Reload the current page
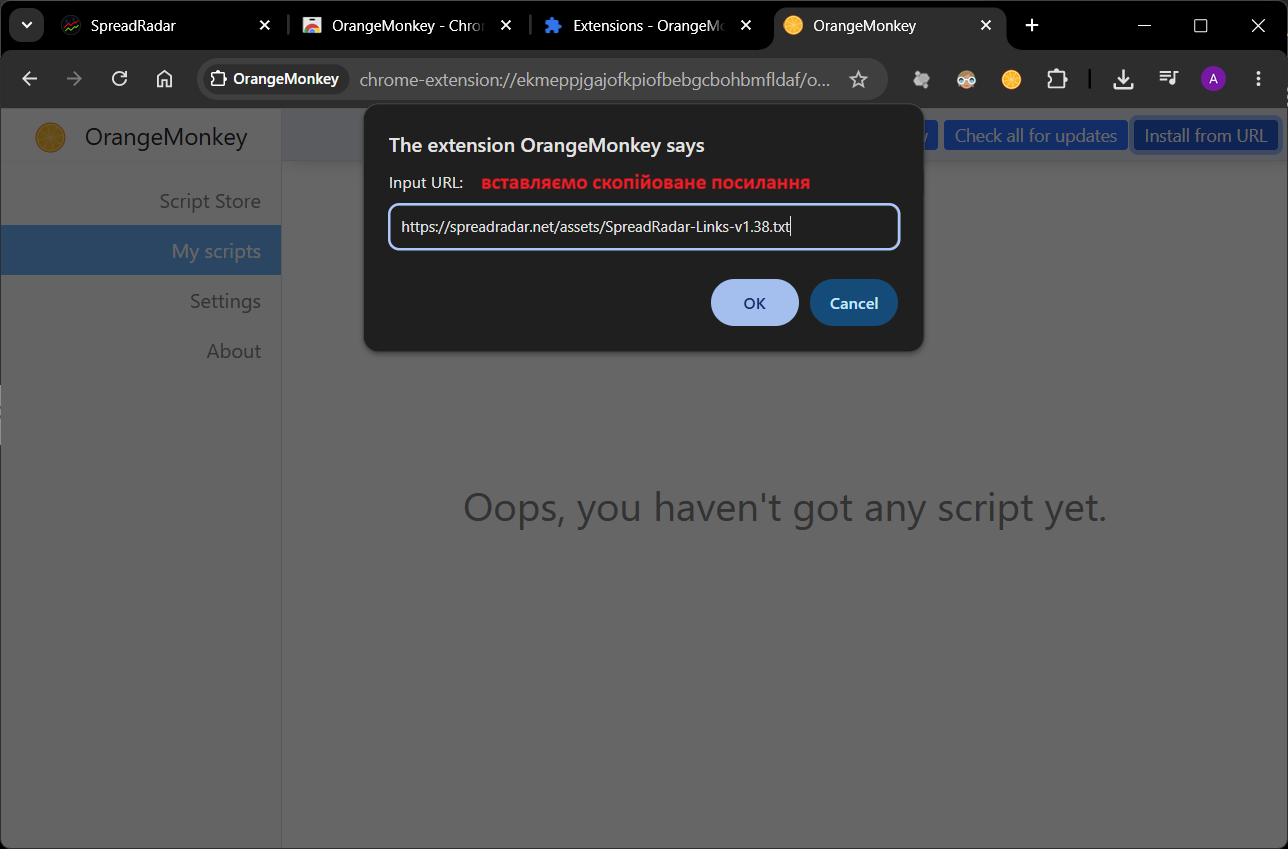This screenshot has width=1288, height=849. tap(119, 79)
